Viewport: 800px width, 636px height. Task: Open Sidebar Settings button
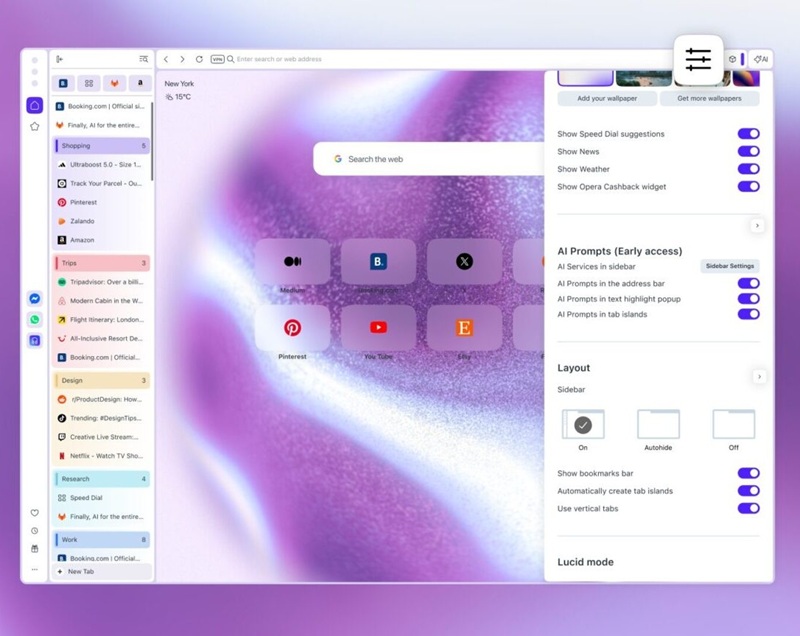click(730, 266)
